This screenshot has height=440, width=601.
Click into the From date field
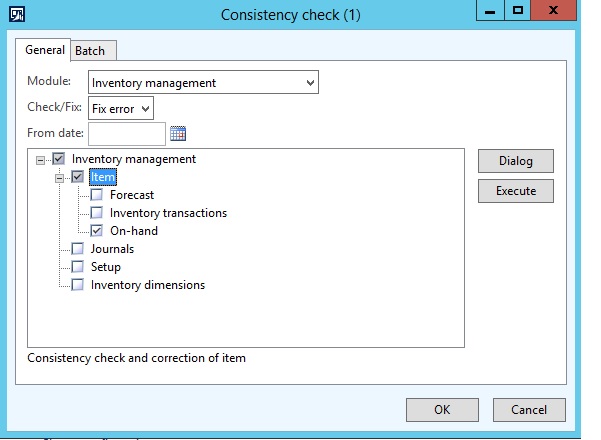[x=127, y=134]
